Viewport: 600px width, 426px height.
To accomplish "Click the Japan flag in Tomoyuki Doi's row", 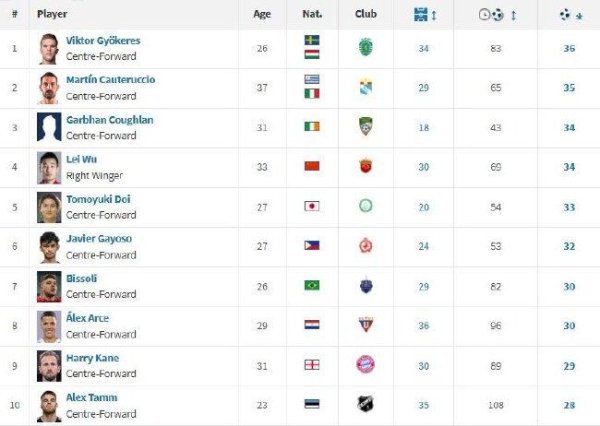I will pos(312,206).
